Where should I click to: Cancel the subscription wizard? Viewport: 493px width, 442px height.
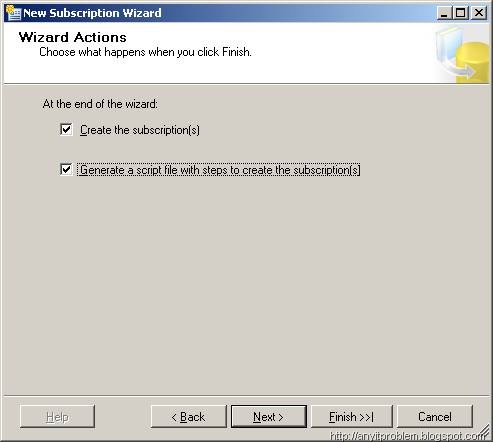435,417
